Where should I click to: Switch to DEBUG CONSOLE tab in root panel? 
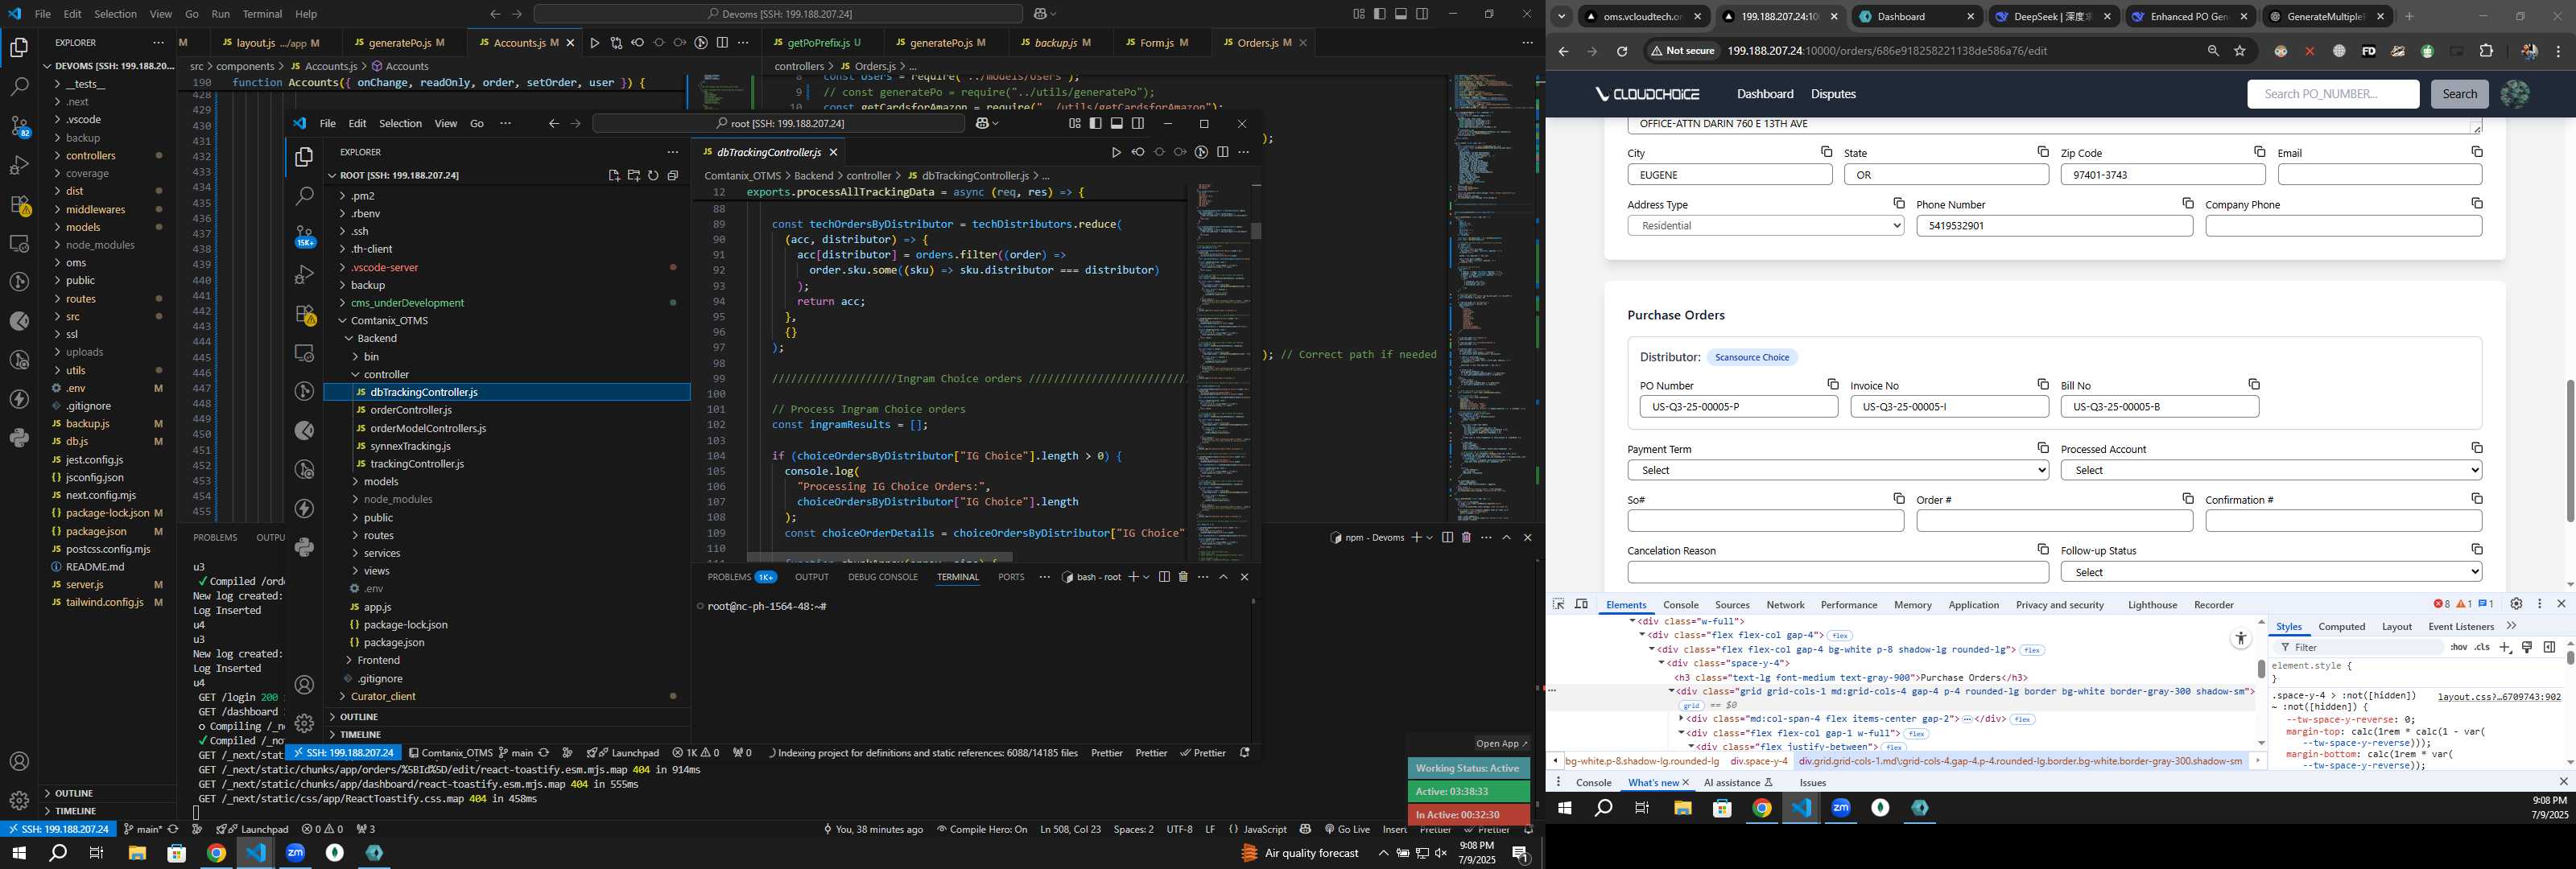(882, 577)
